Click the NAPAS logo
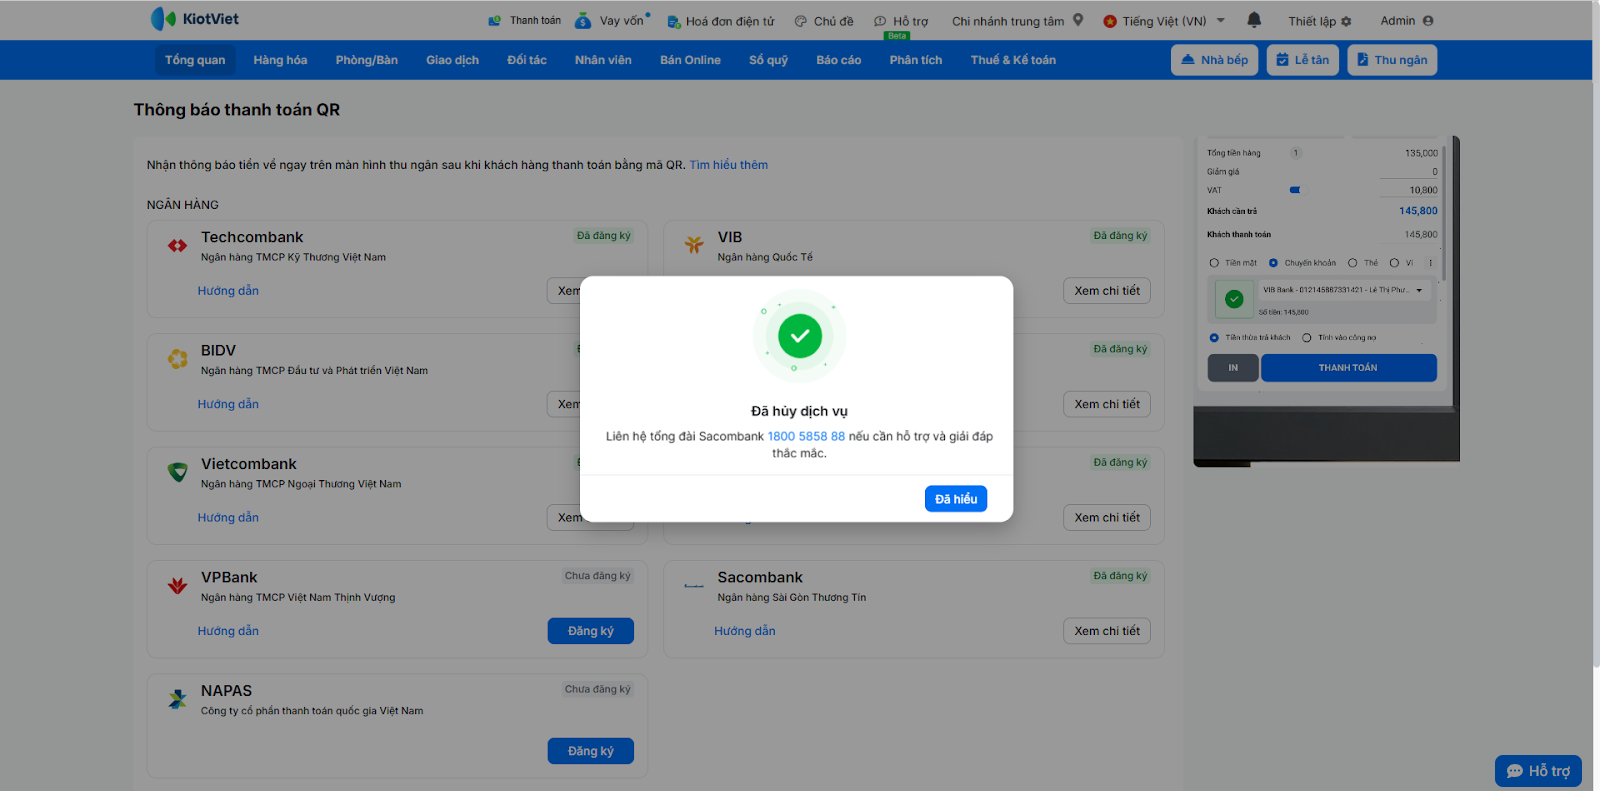 click(x=178, y=699)
